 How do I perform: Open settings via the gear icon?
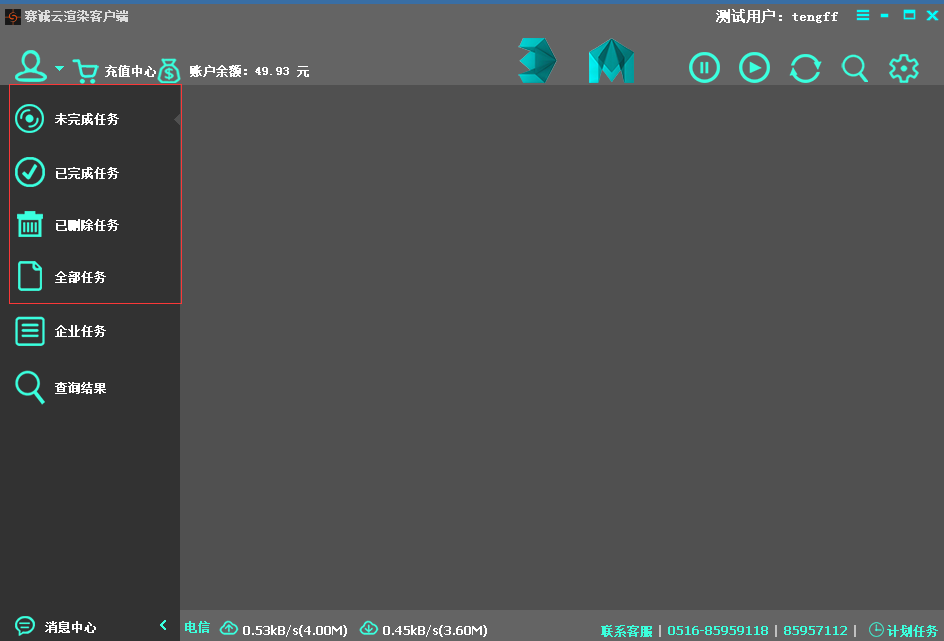904,68
